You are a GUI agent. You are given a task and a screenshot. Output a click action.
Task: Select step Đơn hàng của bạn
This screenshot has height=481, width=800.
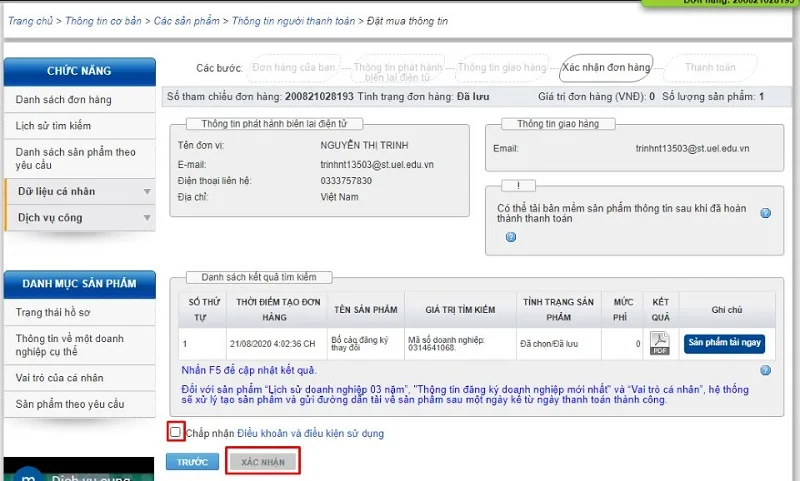click(294, 68)
